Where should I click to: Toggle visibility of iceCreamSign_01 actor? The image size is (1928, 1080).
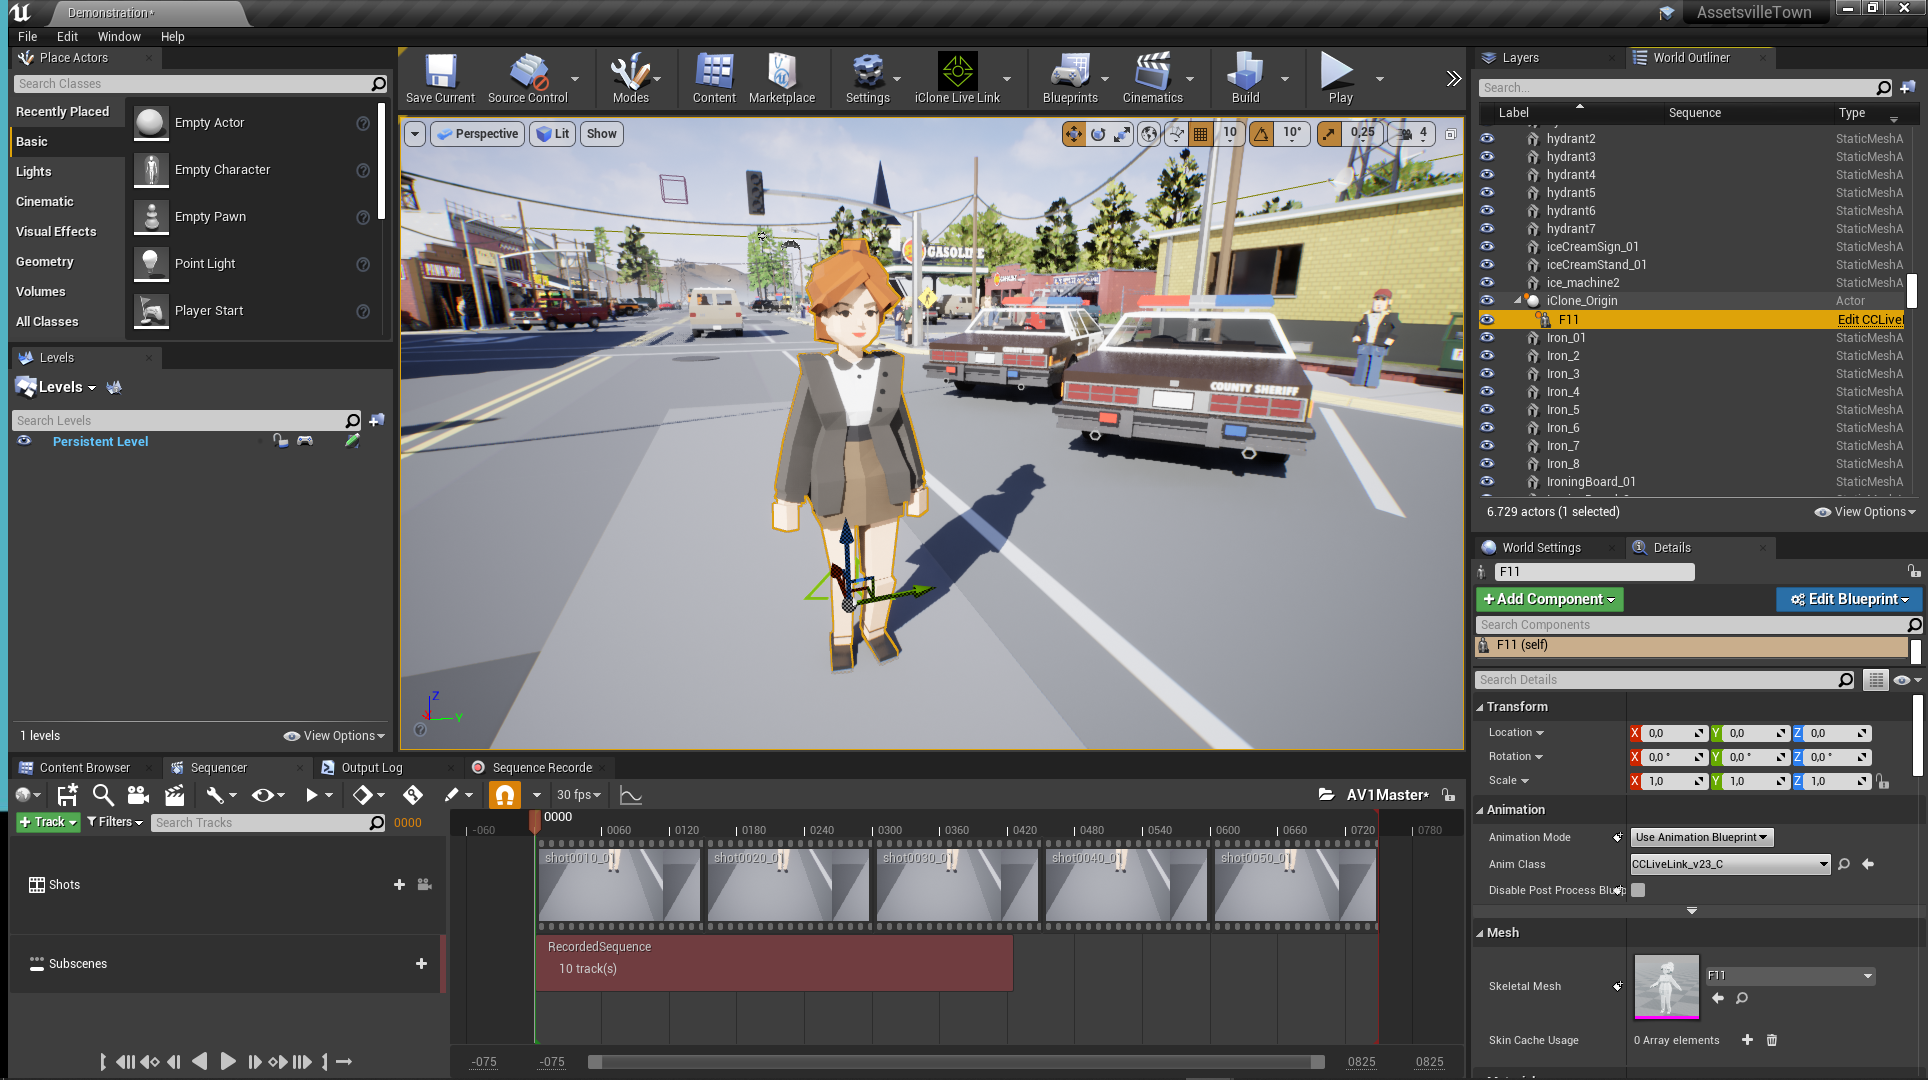tap(1487, 247)
